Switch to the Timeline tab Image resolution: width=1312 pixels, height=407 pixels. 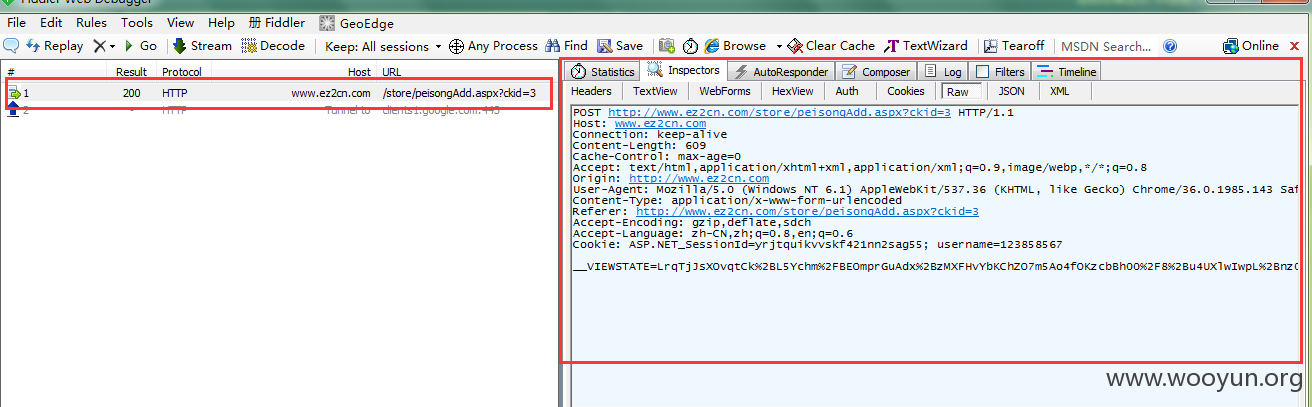tap(1067, 72)
